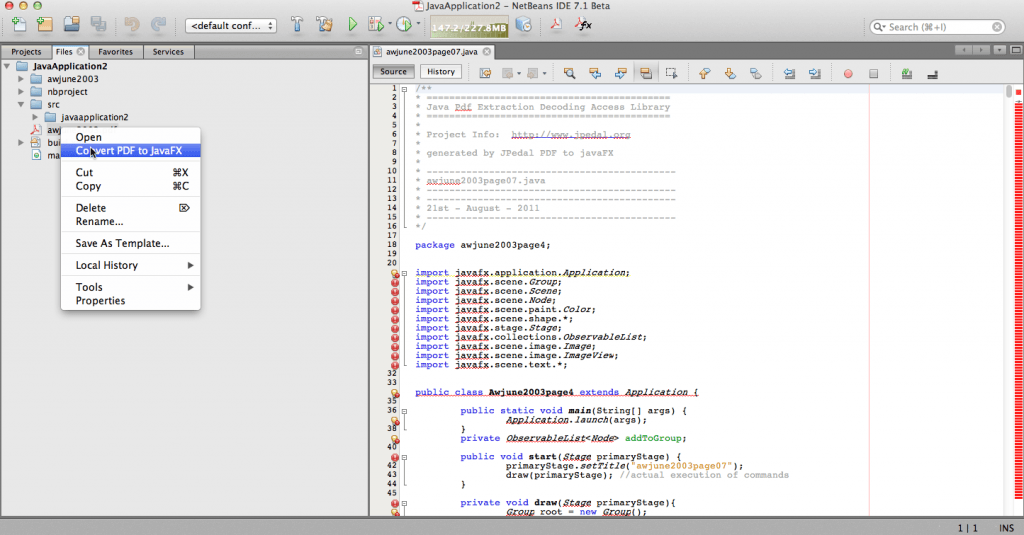
Task: Toggle the rectangular selection mode
Action: point(672,73)
